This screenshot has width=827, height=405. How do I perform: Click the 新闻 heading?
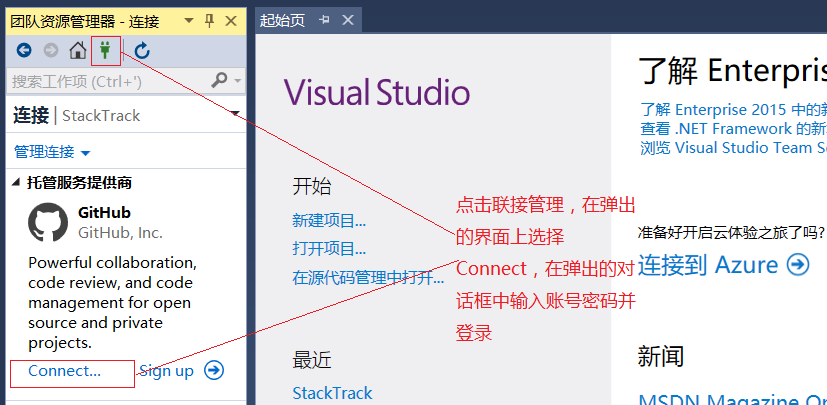click(x=660, y=356)
